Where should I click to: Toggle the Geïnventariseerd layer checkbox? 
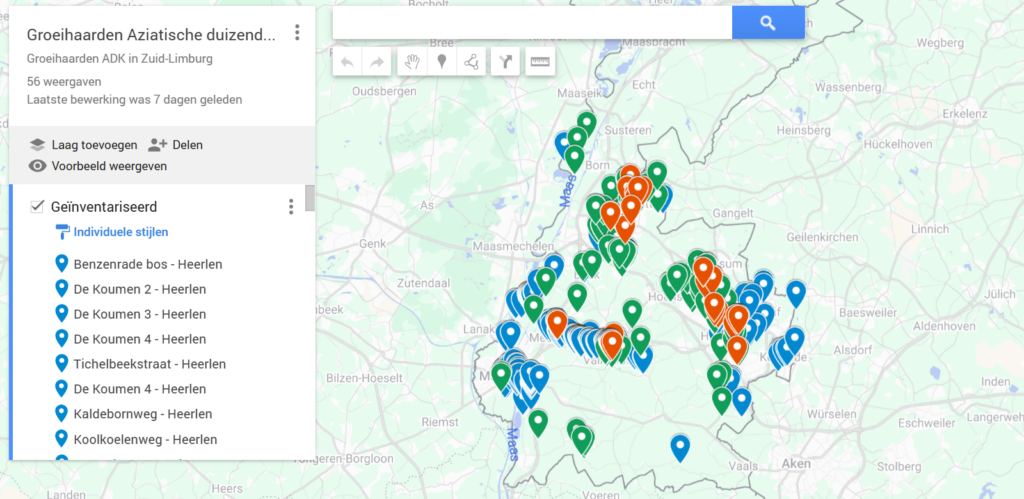tap(37, 207)
